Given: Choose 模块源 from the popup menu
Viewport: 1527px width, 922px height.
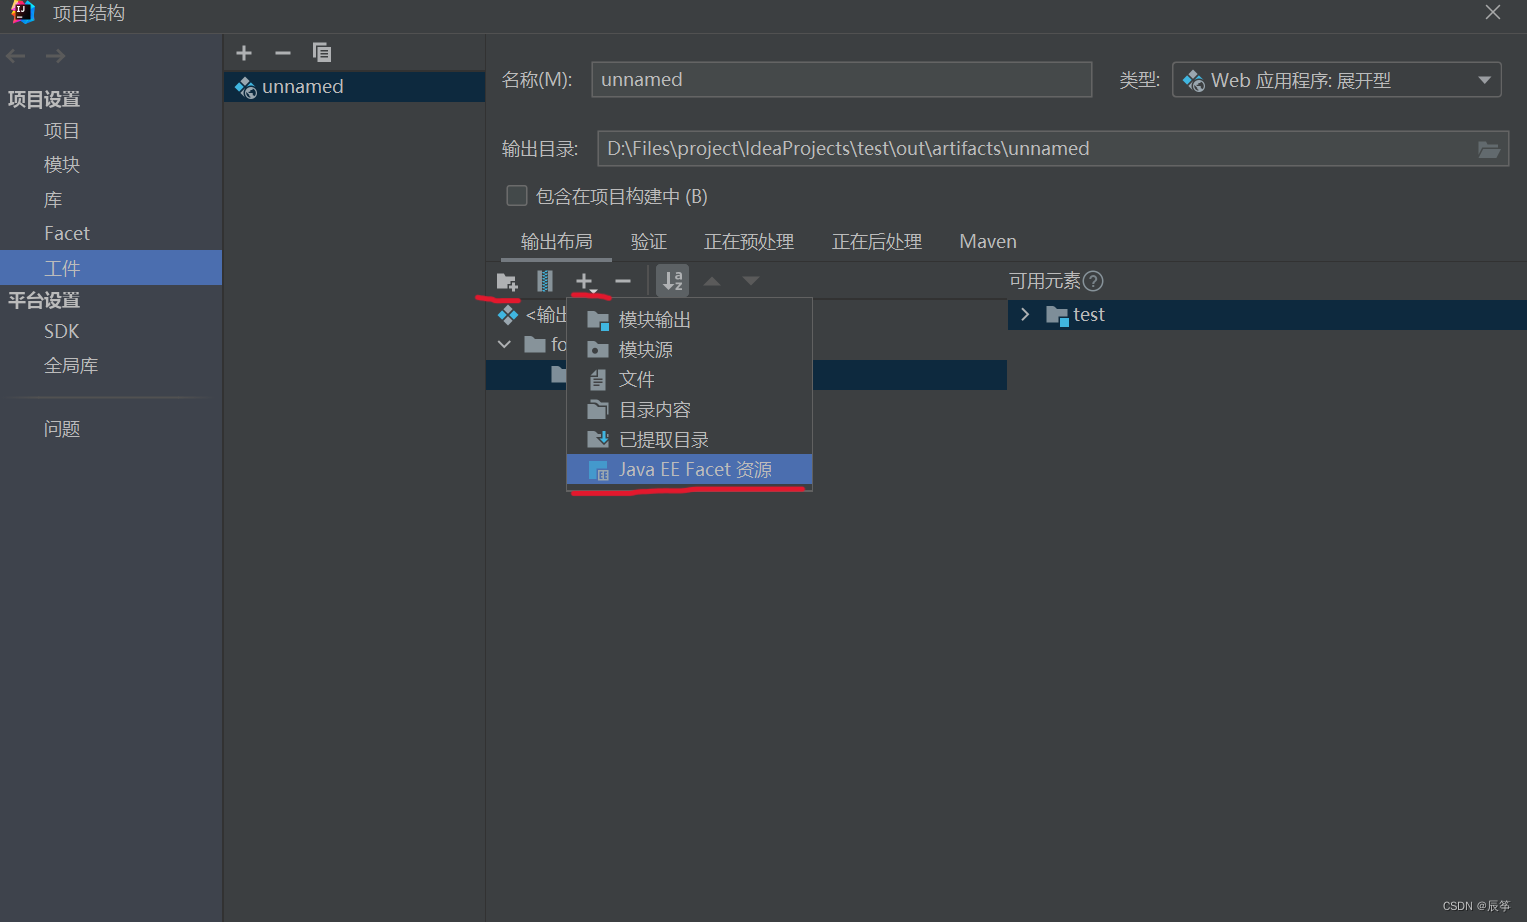Looking at the screenshot, I should [x=689, y=350].
